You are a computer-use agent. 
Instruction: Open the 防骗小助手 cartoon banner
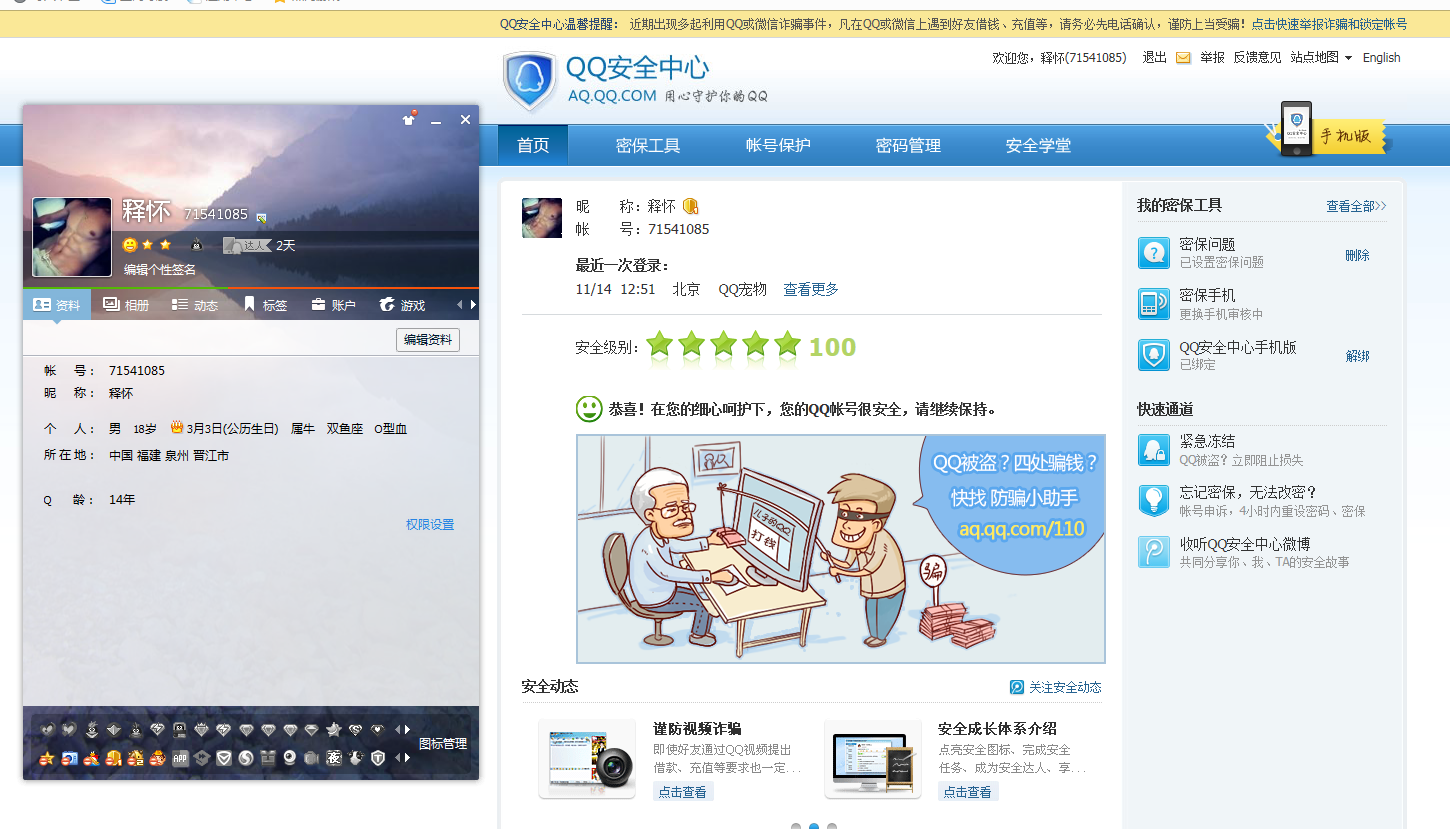841,549
